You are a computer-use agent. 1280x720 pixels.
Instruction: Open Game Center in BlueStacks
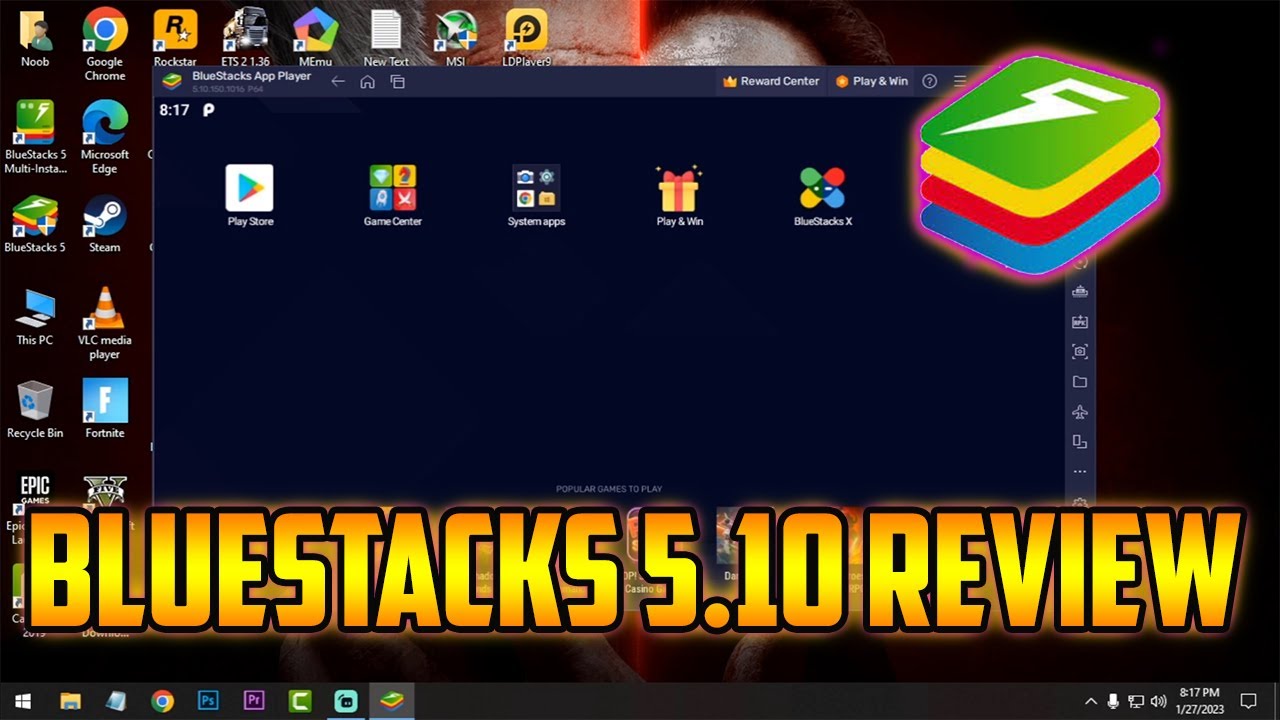[392, 196]
